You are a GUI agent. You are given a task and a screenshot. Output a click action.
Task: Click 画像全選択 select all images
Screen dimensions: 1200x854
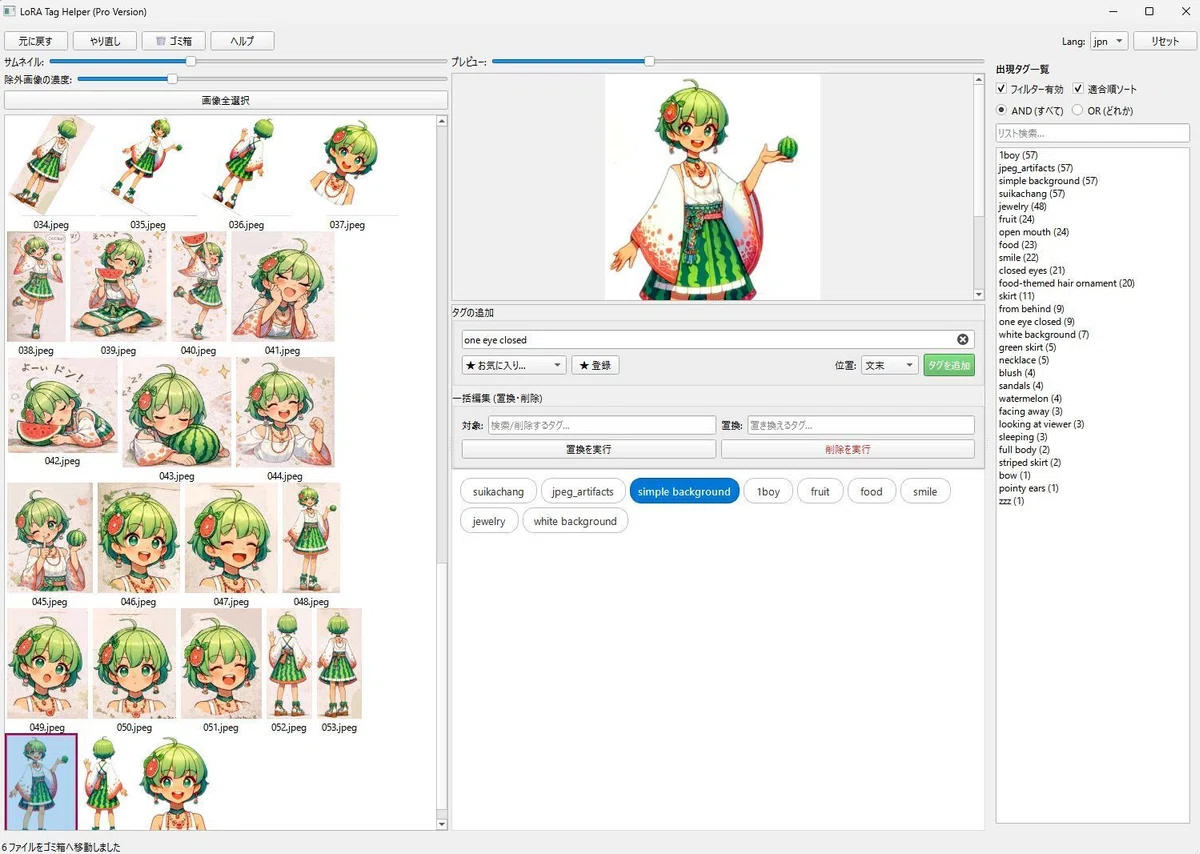[226, 100]
